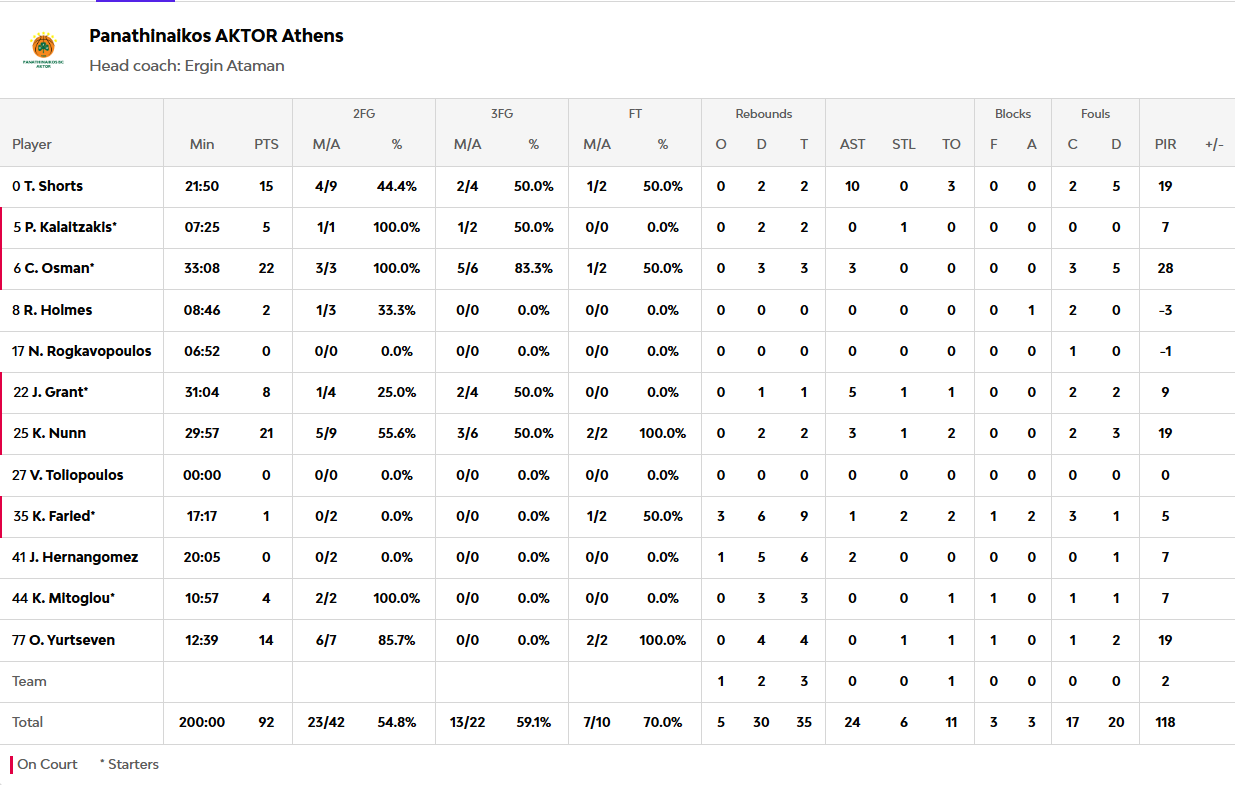Click the PTS column header
The height and width of the screenshot is (785, 1235).
[266, 144]
